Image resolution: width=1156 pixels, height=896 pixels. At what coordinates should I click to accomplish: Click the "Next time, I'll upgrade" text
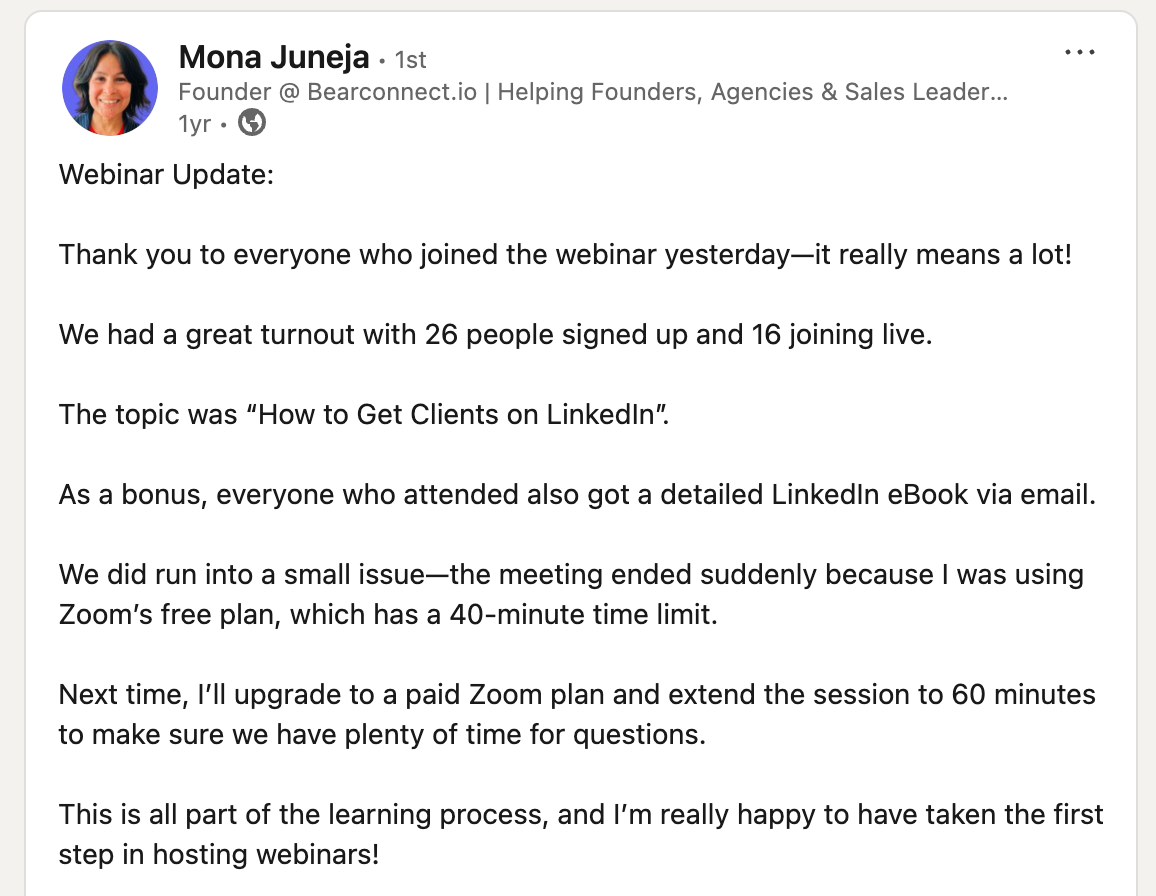click(196, 694)
